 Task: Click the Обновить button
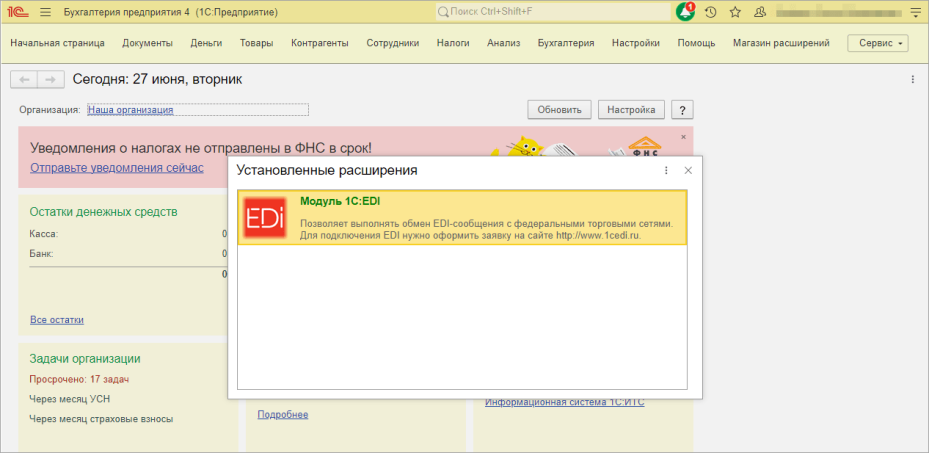559,110
